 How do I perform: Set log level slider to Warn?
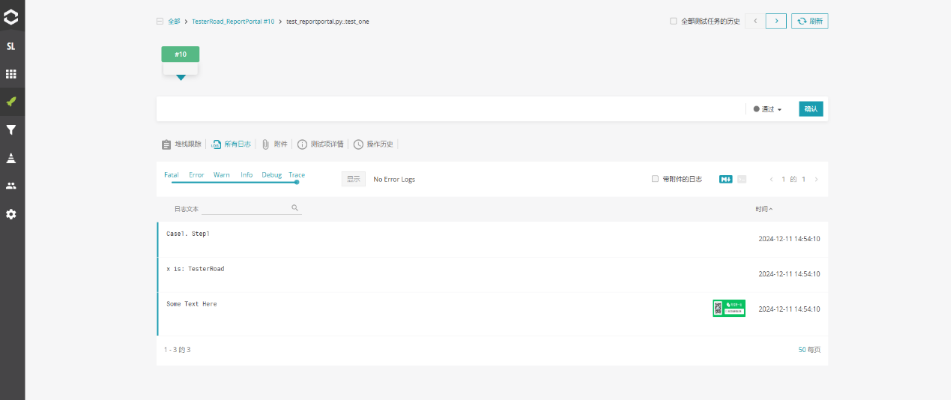click(x=221, y=175)
